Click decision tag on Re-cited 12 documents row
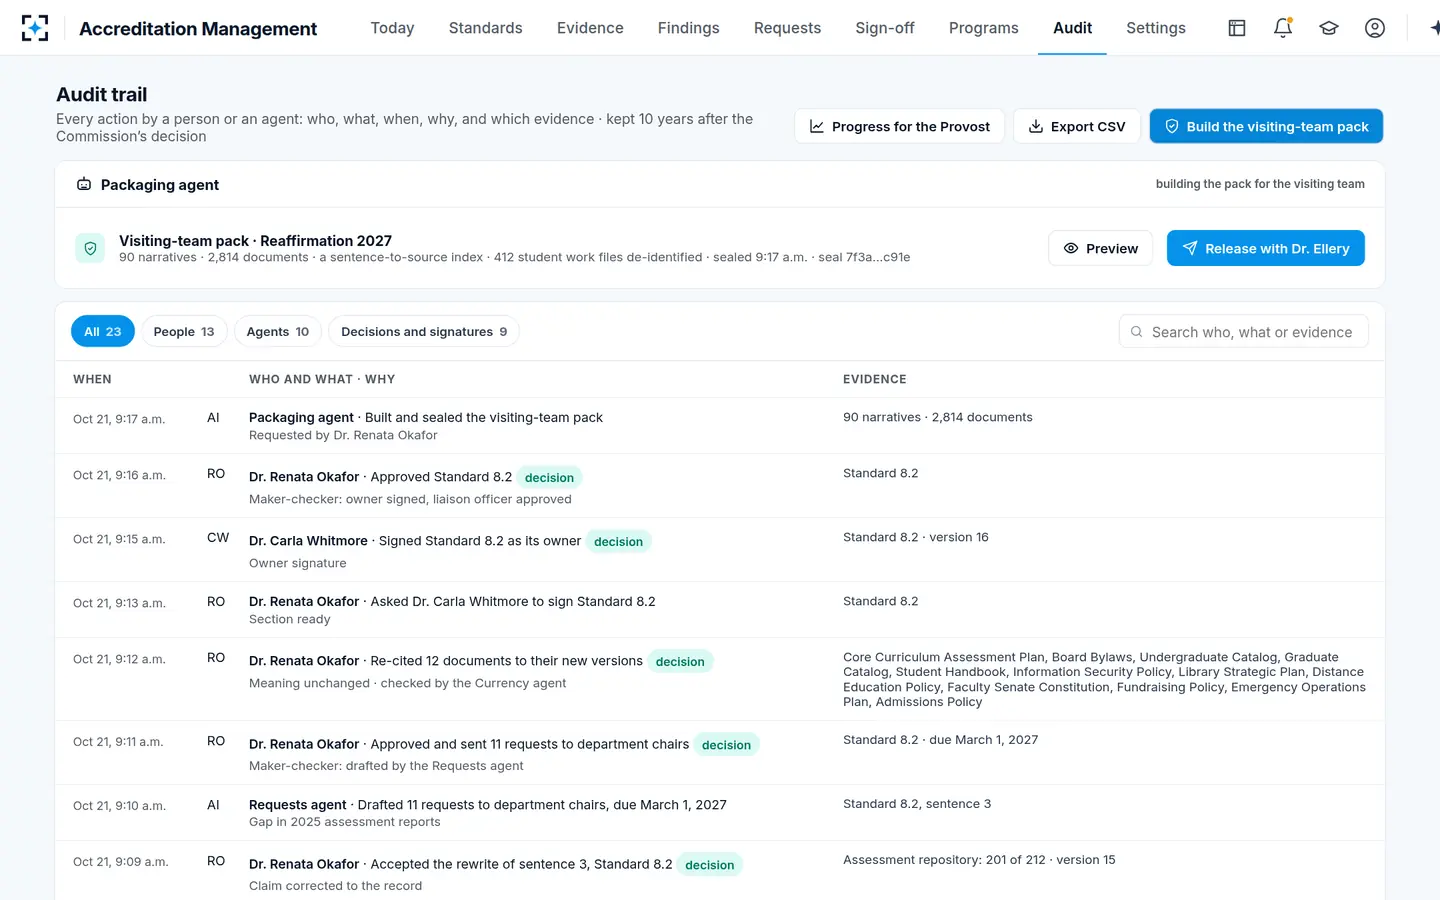1440x900 pixels. pos(680,661)
